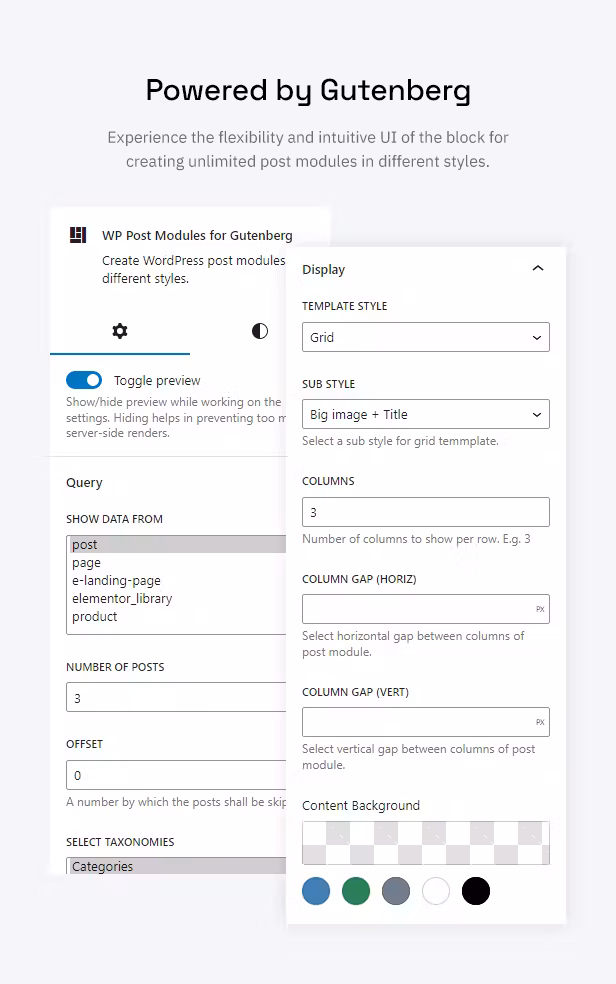
Task: Pick the blue color swatch
Action: (x=316, y=891)
